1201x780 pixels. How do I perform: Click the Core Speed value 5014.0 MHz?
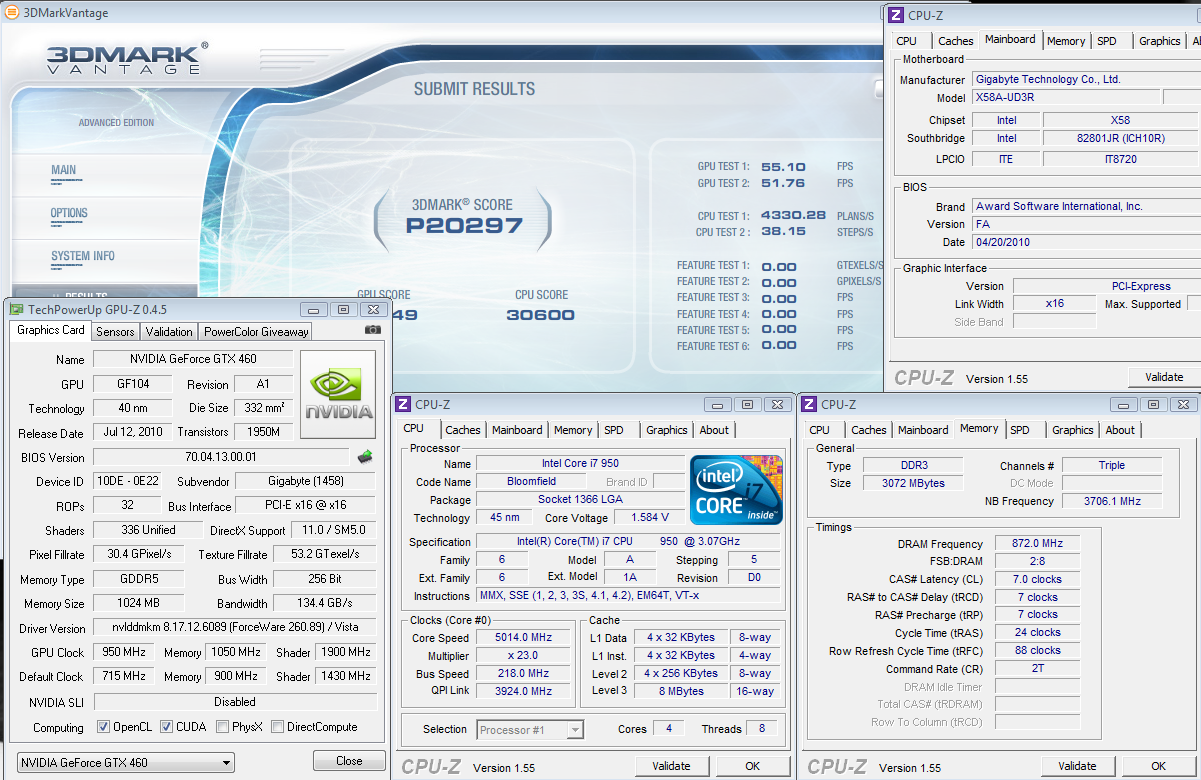pos(523,637)
